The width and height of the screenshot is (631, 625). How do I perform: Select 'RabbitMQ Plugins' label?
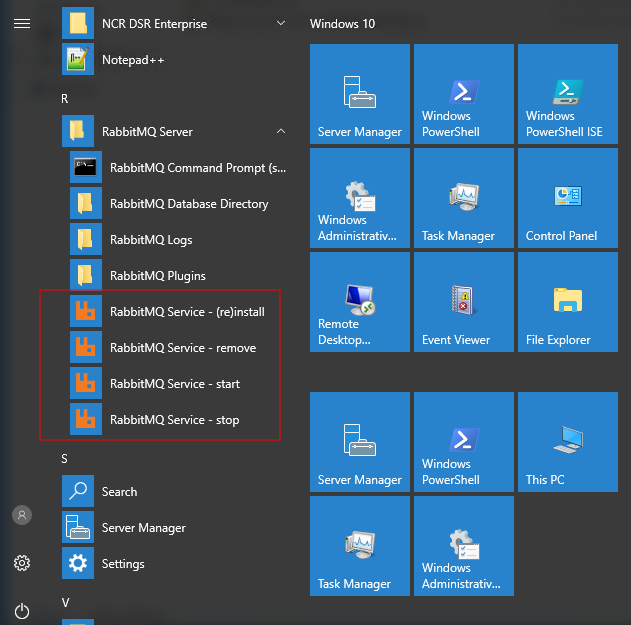point(158,276)
